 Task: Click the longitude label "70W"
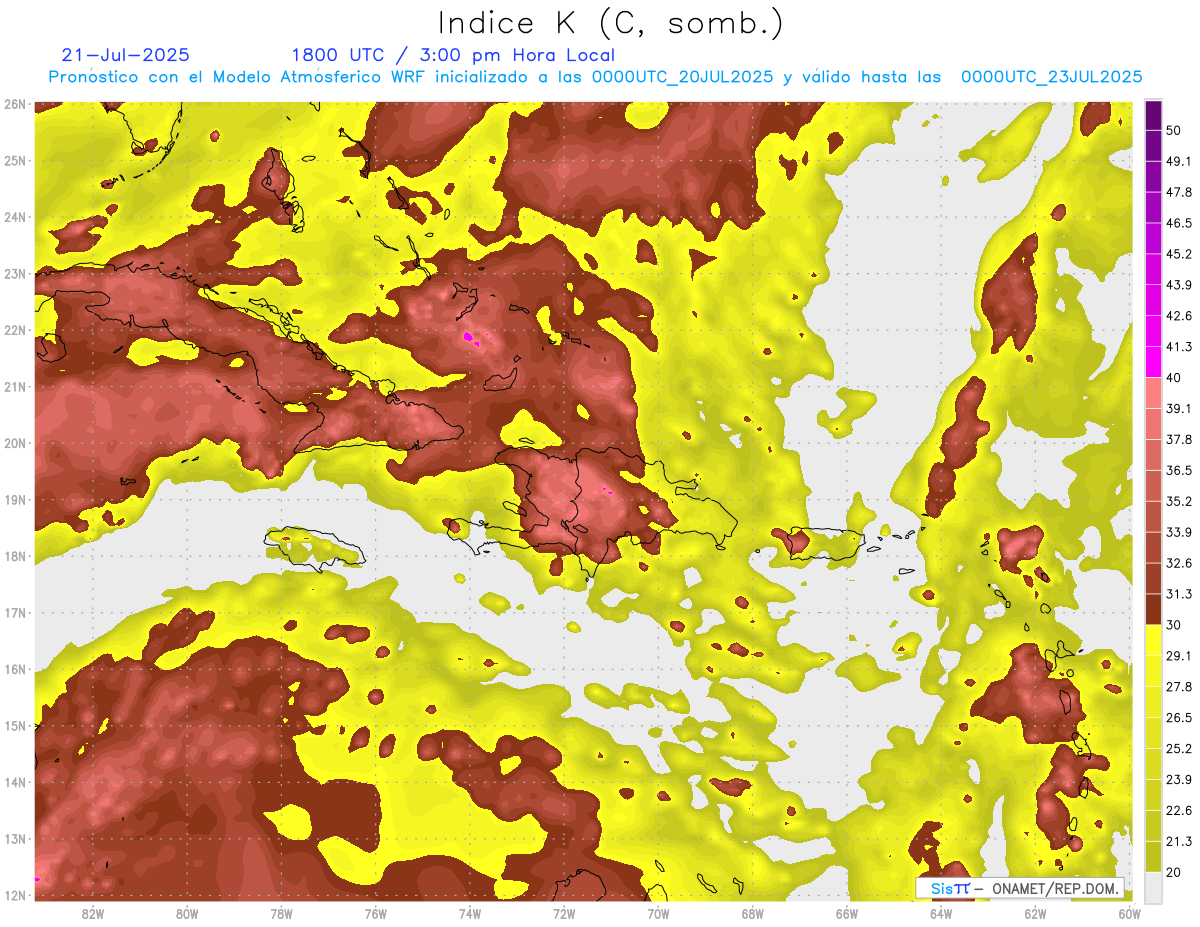click(658, 913)
